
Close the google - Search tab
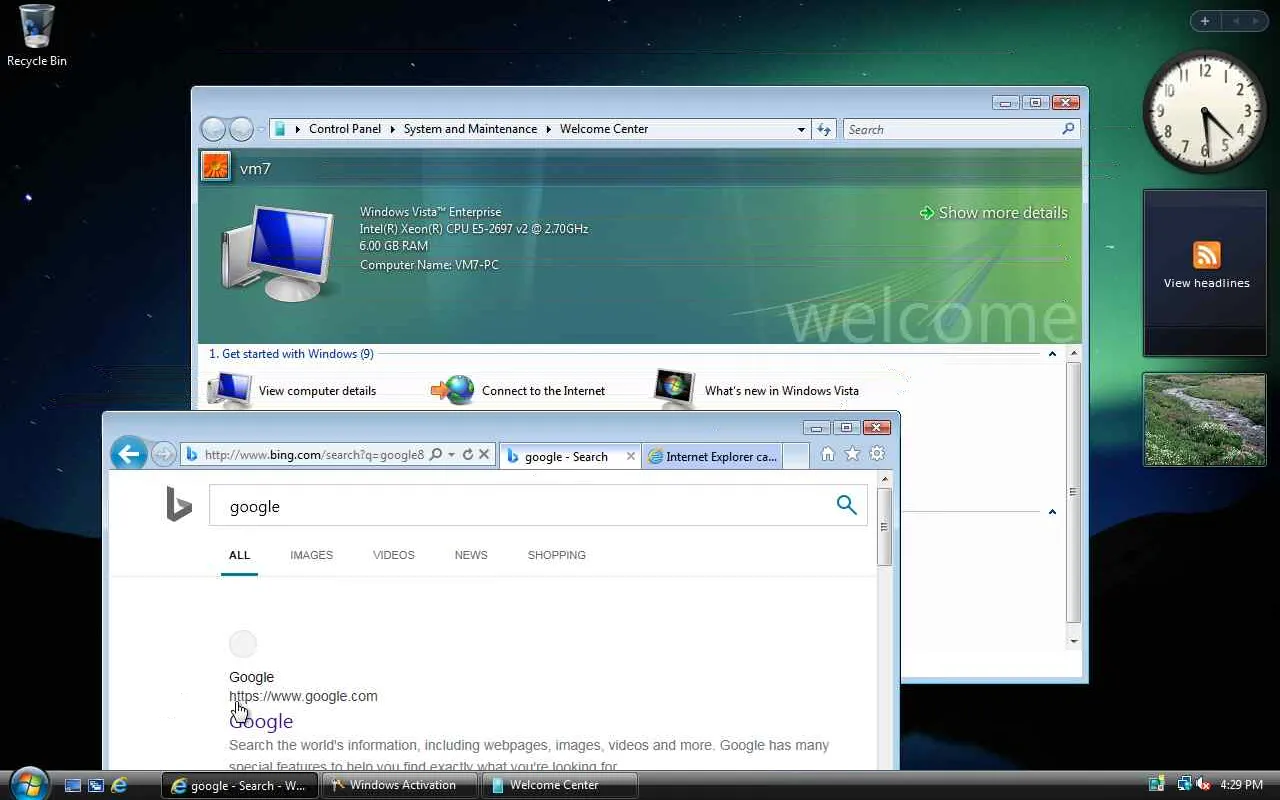point(630,456)
